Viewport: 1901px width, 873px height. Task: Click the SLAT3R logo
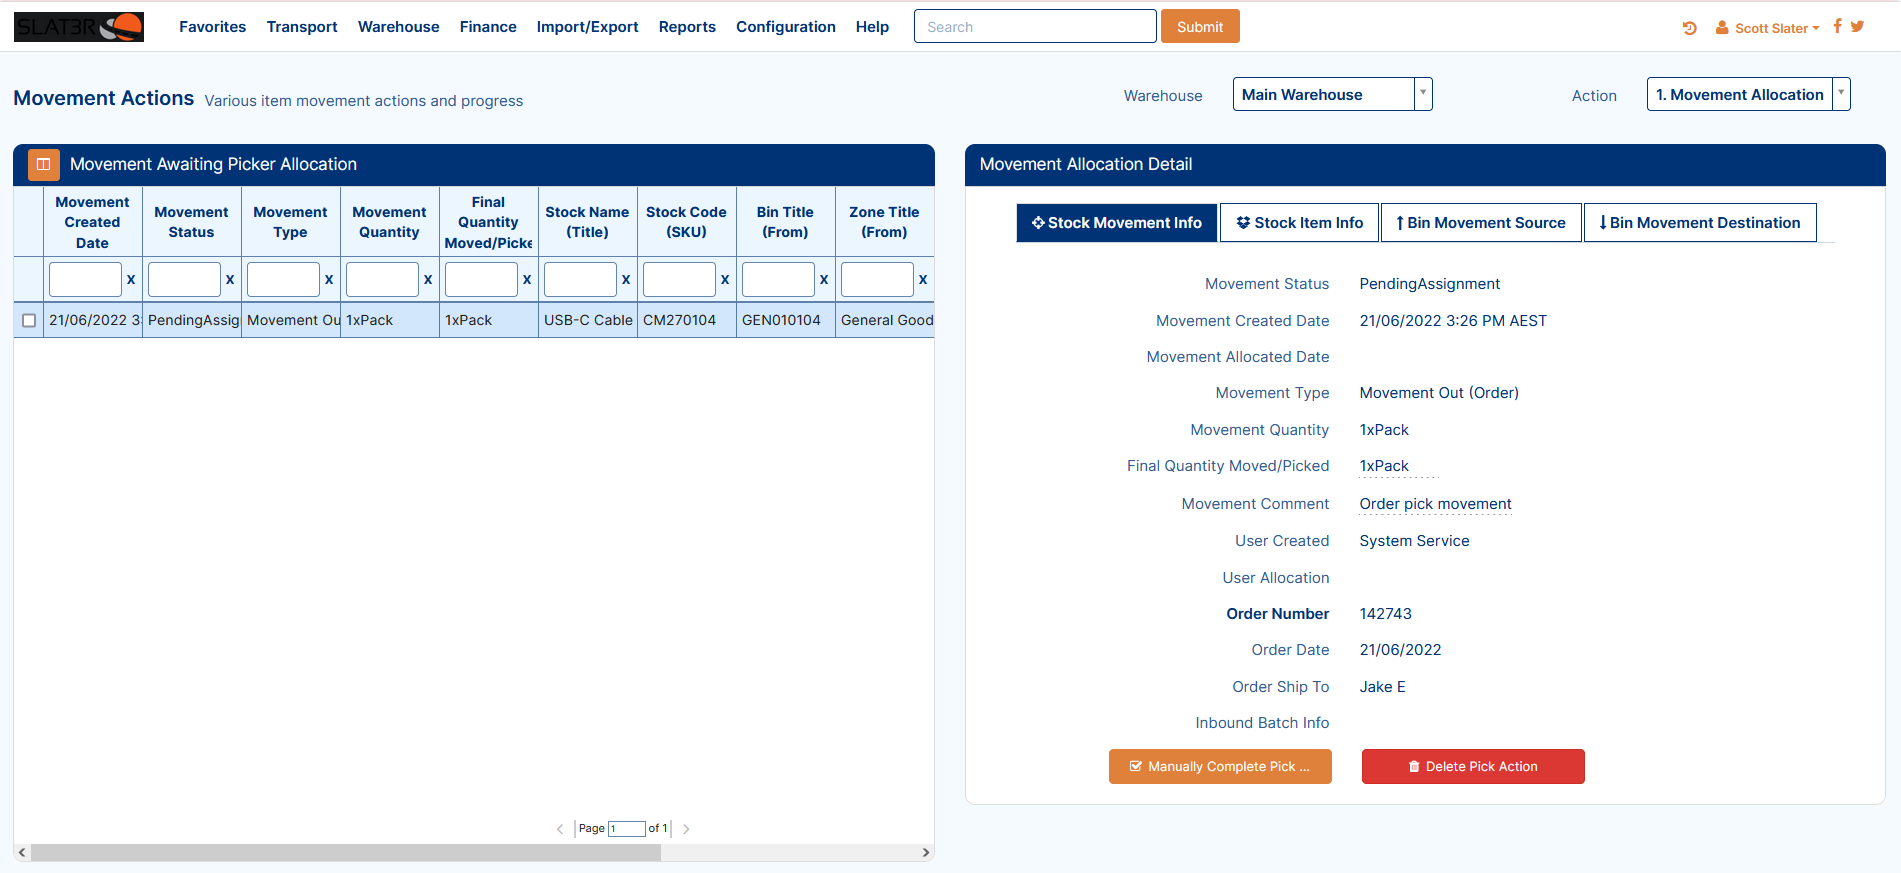pyautogui.click(x=79, y=27)
